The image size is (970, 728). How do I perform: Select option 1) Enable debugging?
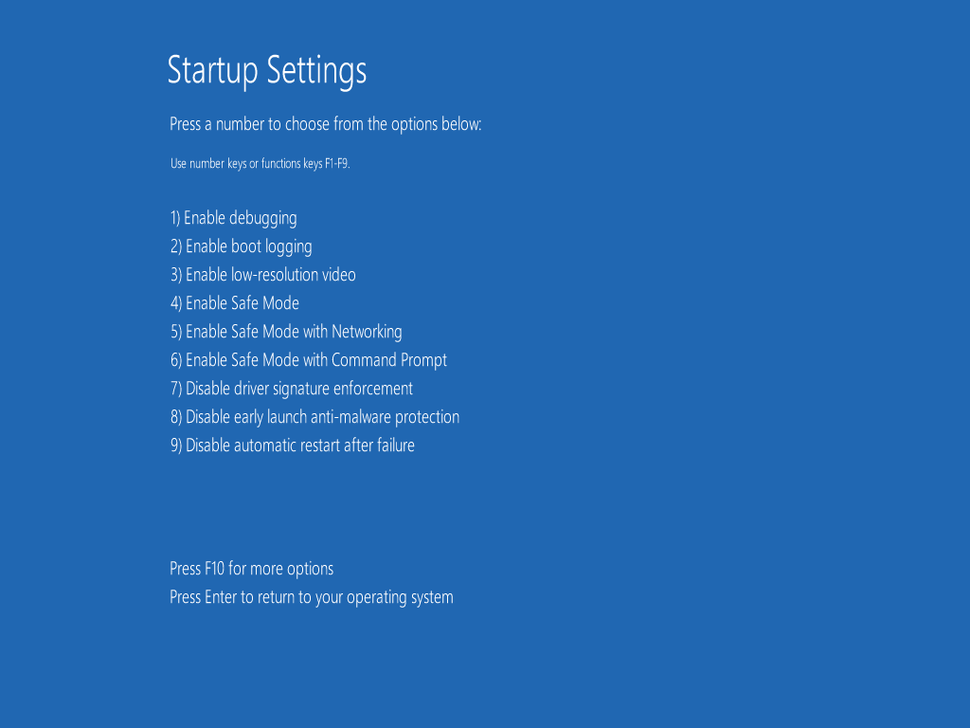(233, 217)
